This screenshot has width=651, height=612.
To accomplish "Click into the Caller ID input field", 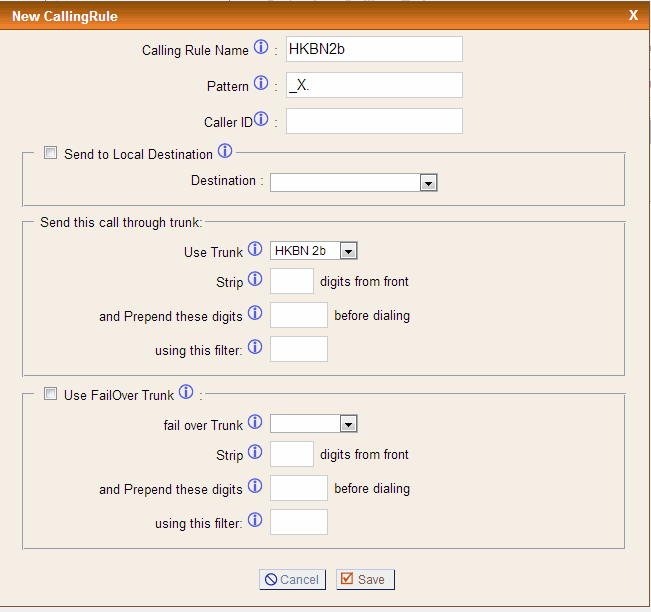I will (x=374, y=121).
